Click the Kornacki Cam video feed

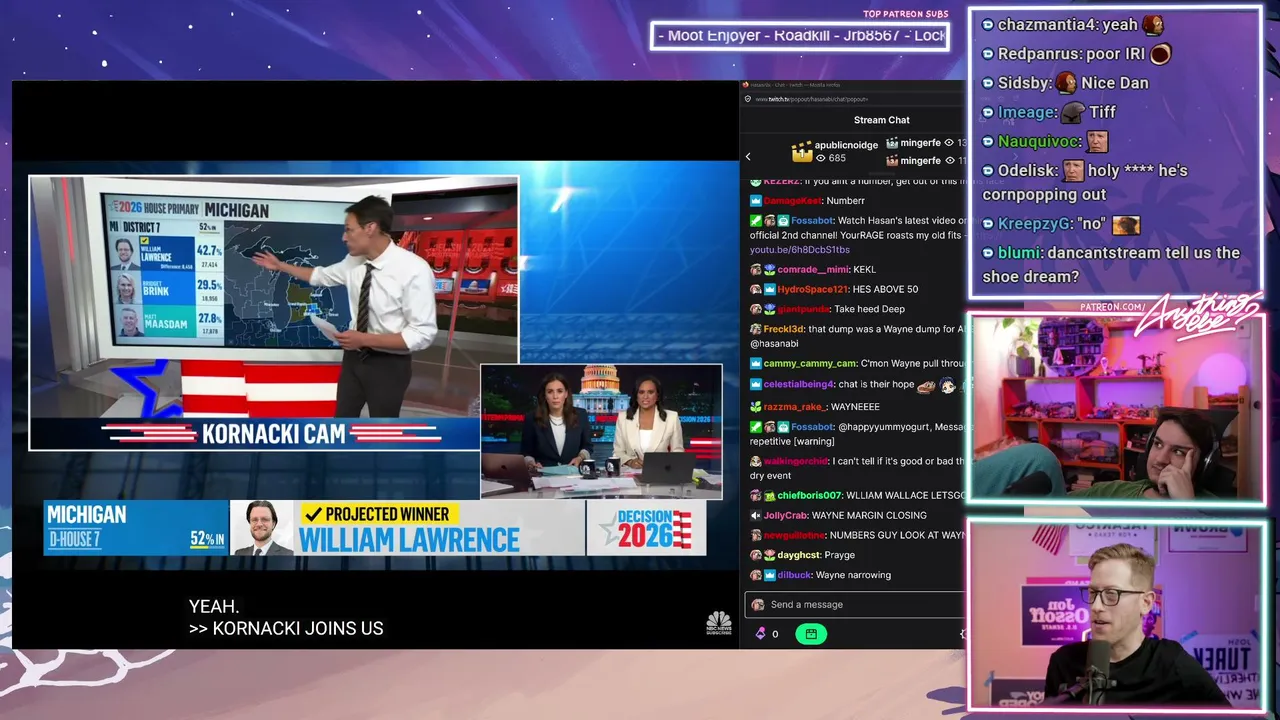click(274, 313)
